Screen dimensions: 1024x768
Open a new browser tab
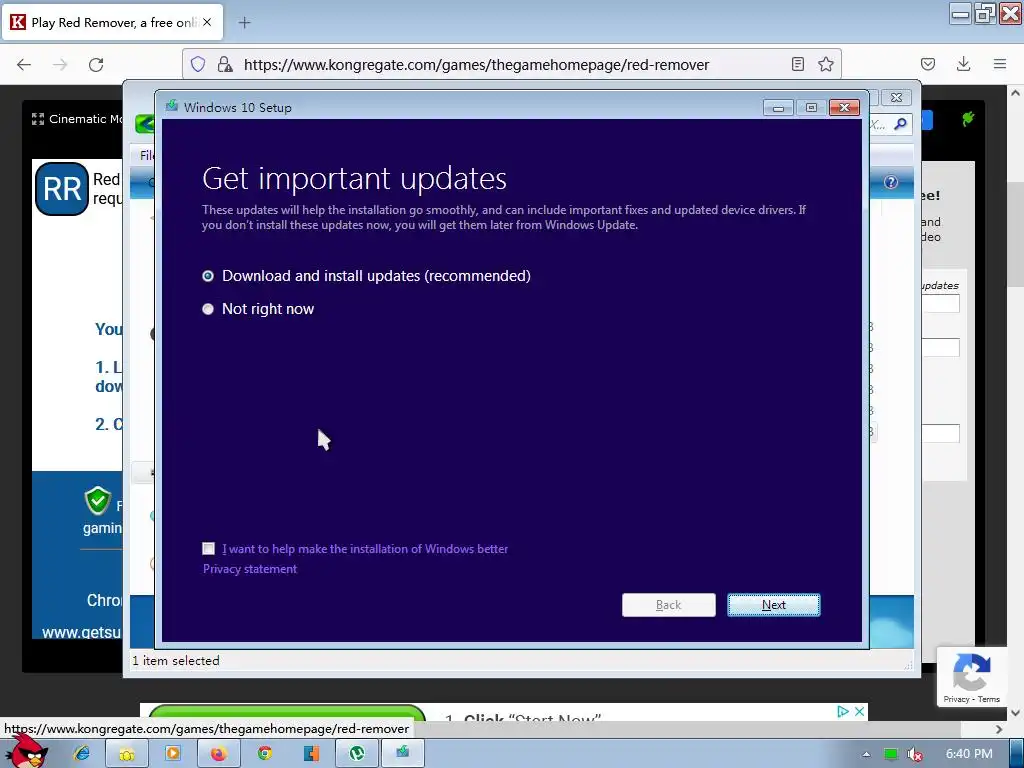(244, 23)
